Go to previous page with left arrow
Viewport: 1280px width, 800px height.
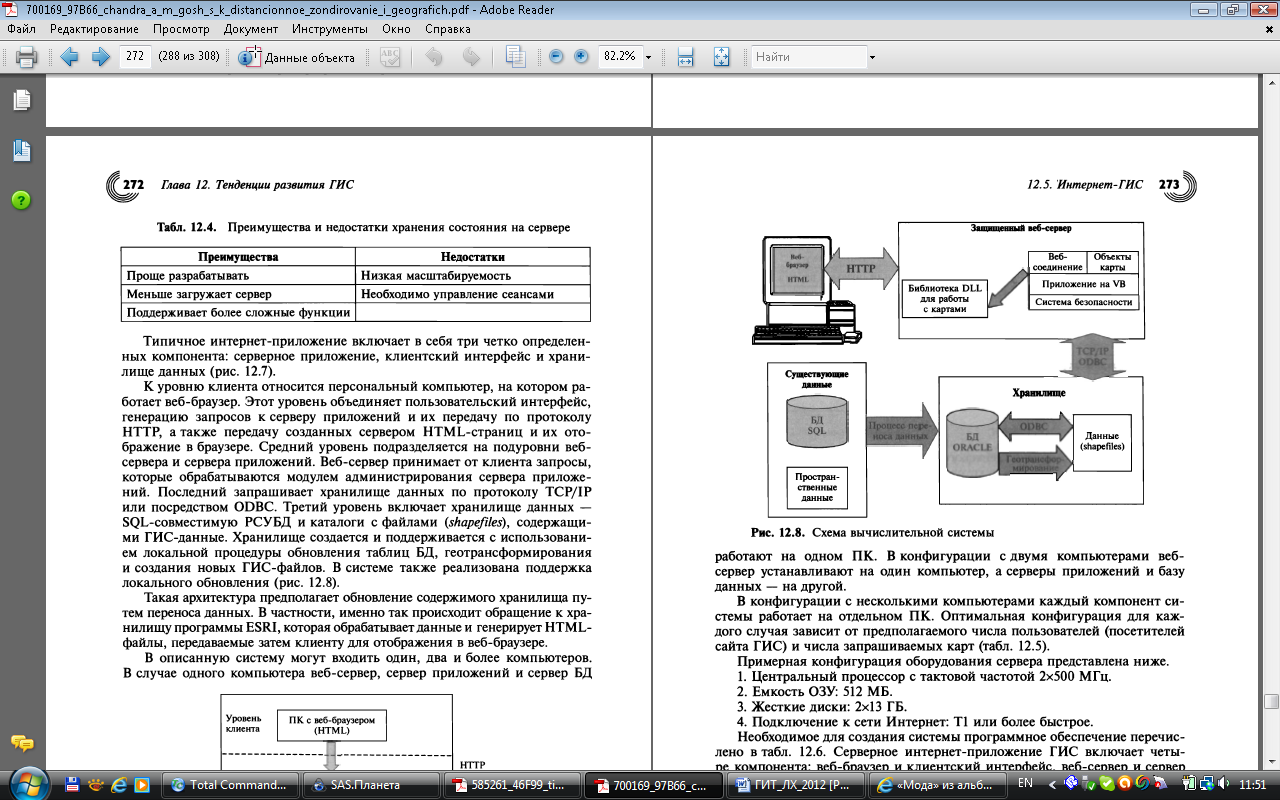[x=69, y=57]
